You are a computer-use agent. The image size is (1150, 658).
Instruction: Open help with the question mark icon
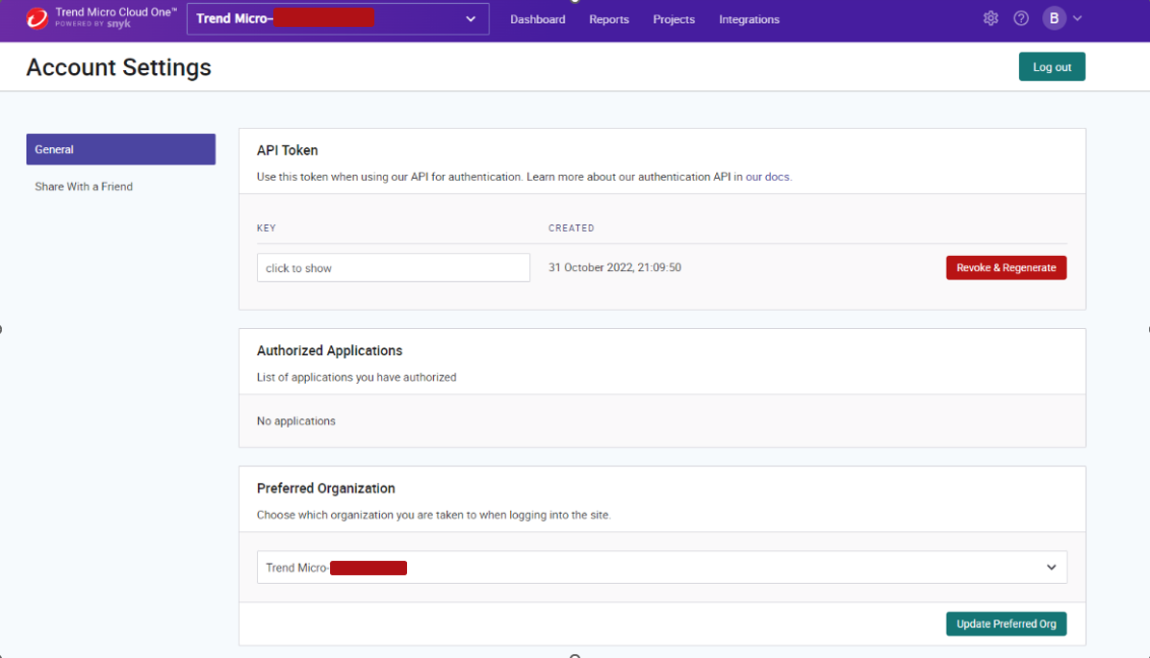click(x=1021, y=19)
